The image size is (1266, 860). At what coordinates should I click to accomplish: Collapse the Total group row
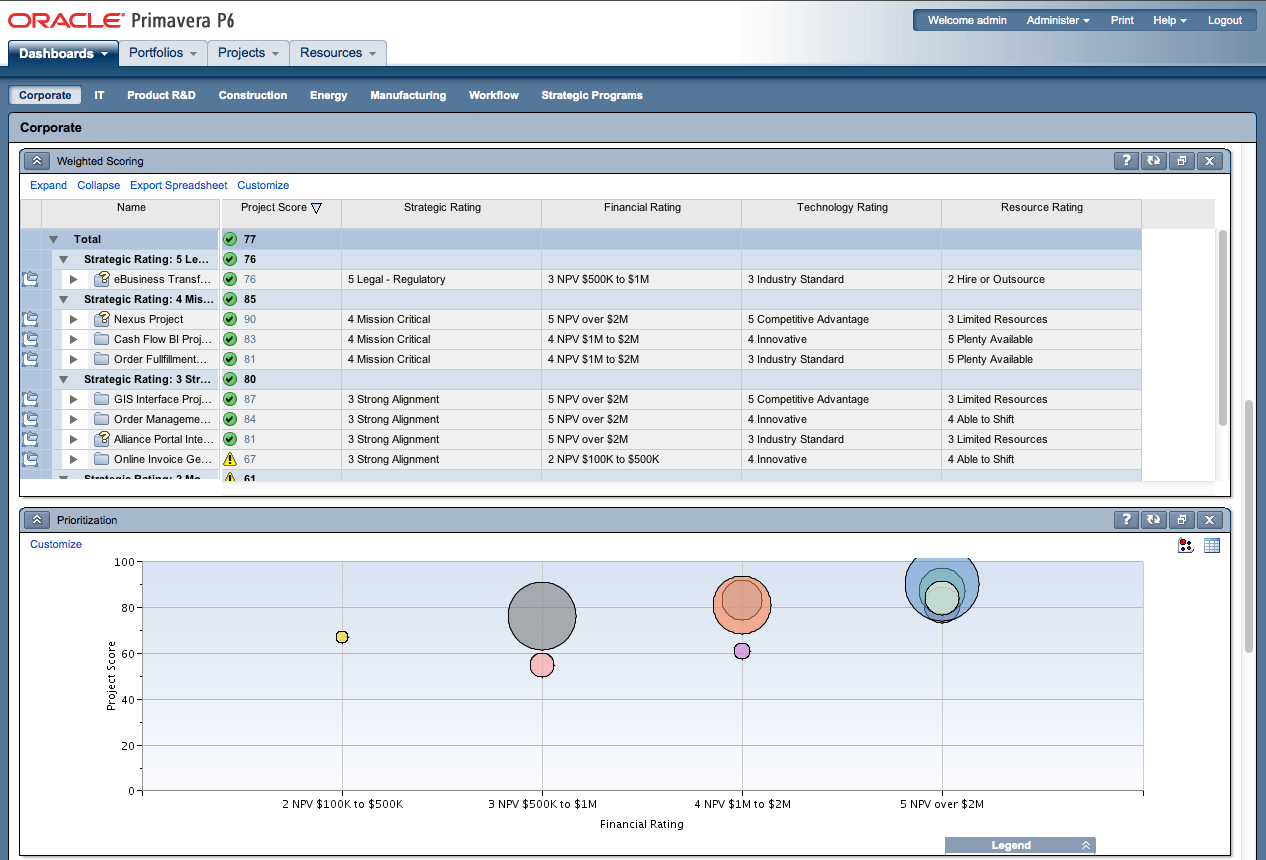click(54, 240)
